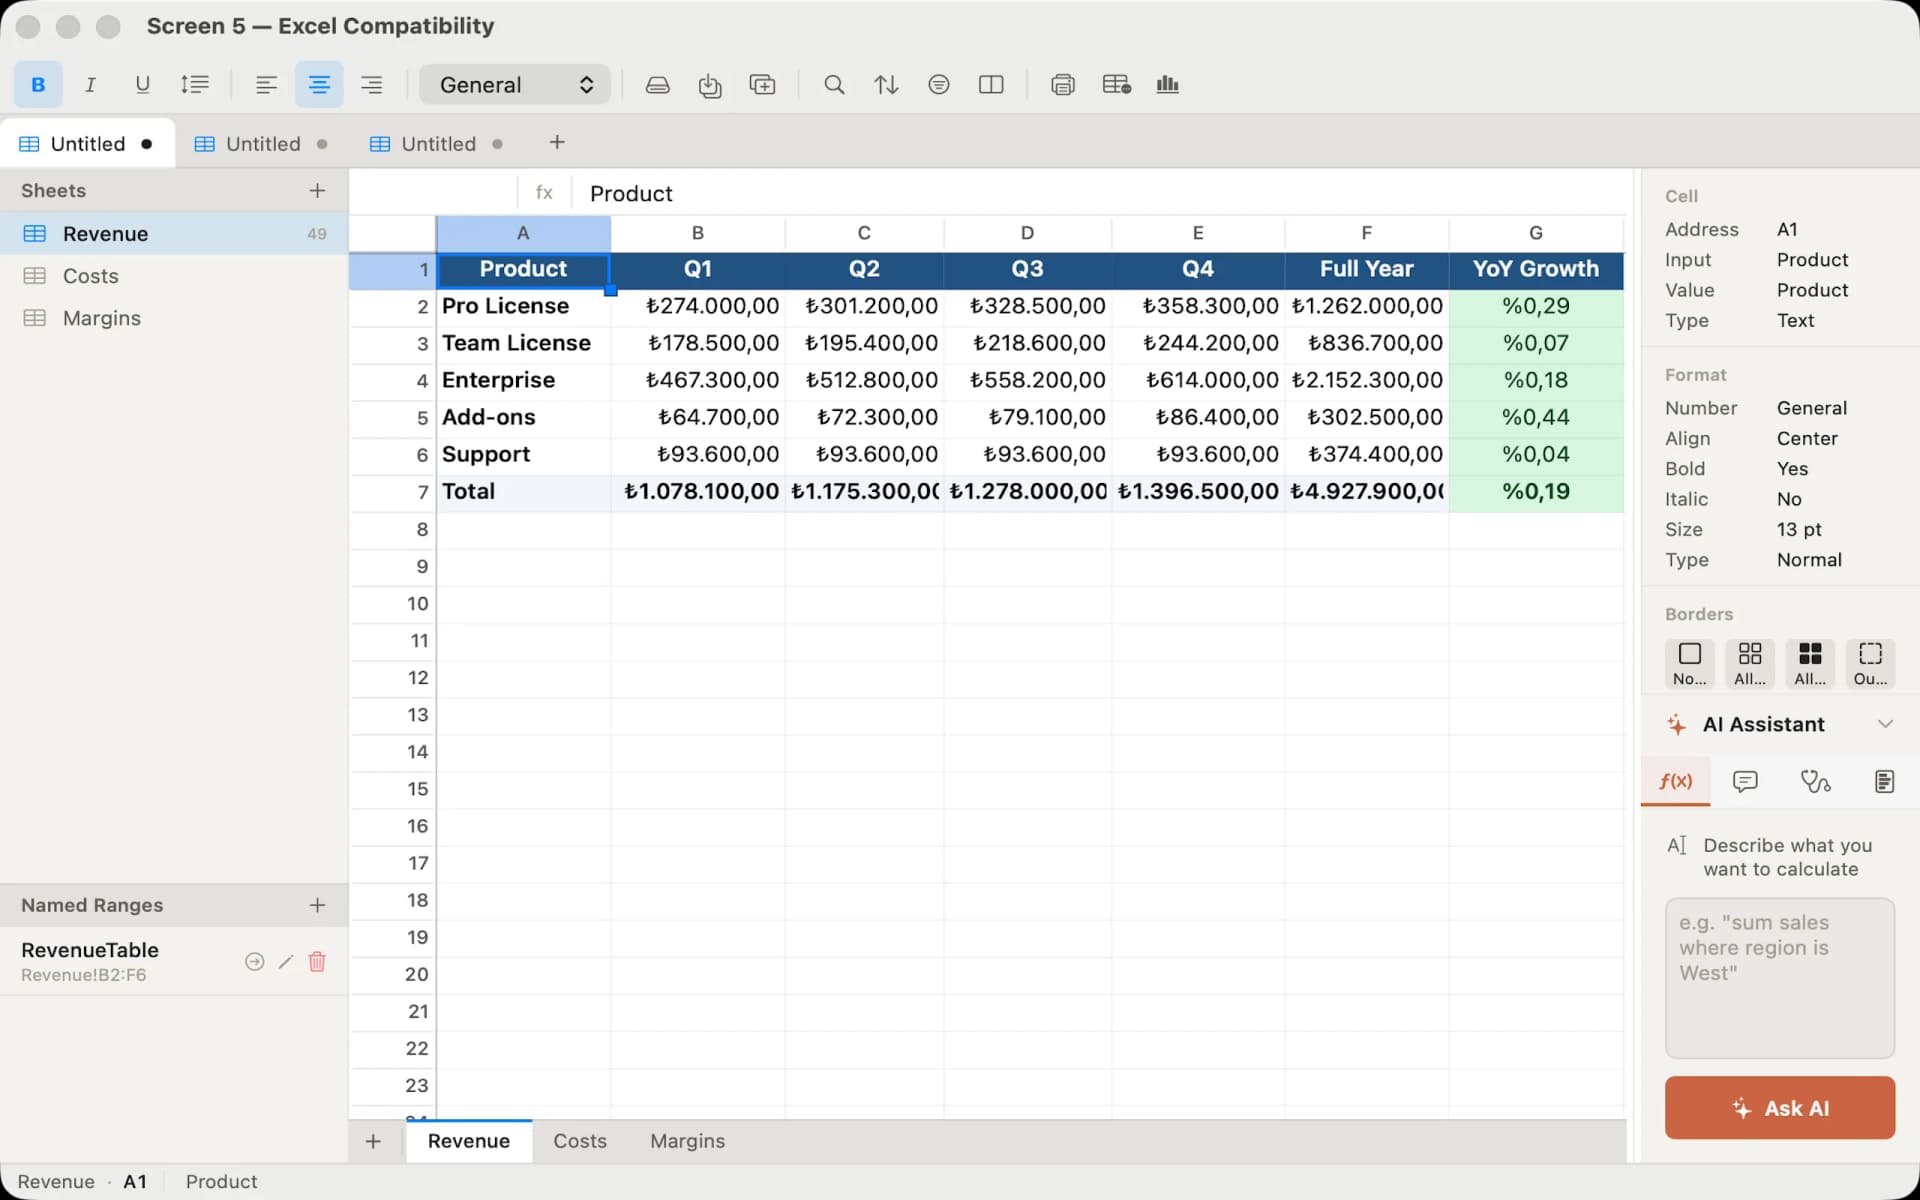Edit the RevenueTable named range
Viewport: 1920px width, 1200px height.
point(286,961)
